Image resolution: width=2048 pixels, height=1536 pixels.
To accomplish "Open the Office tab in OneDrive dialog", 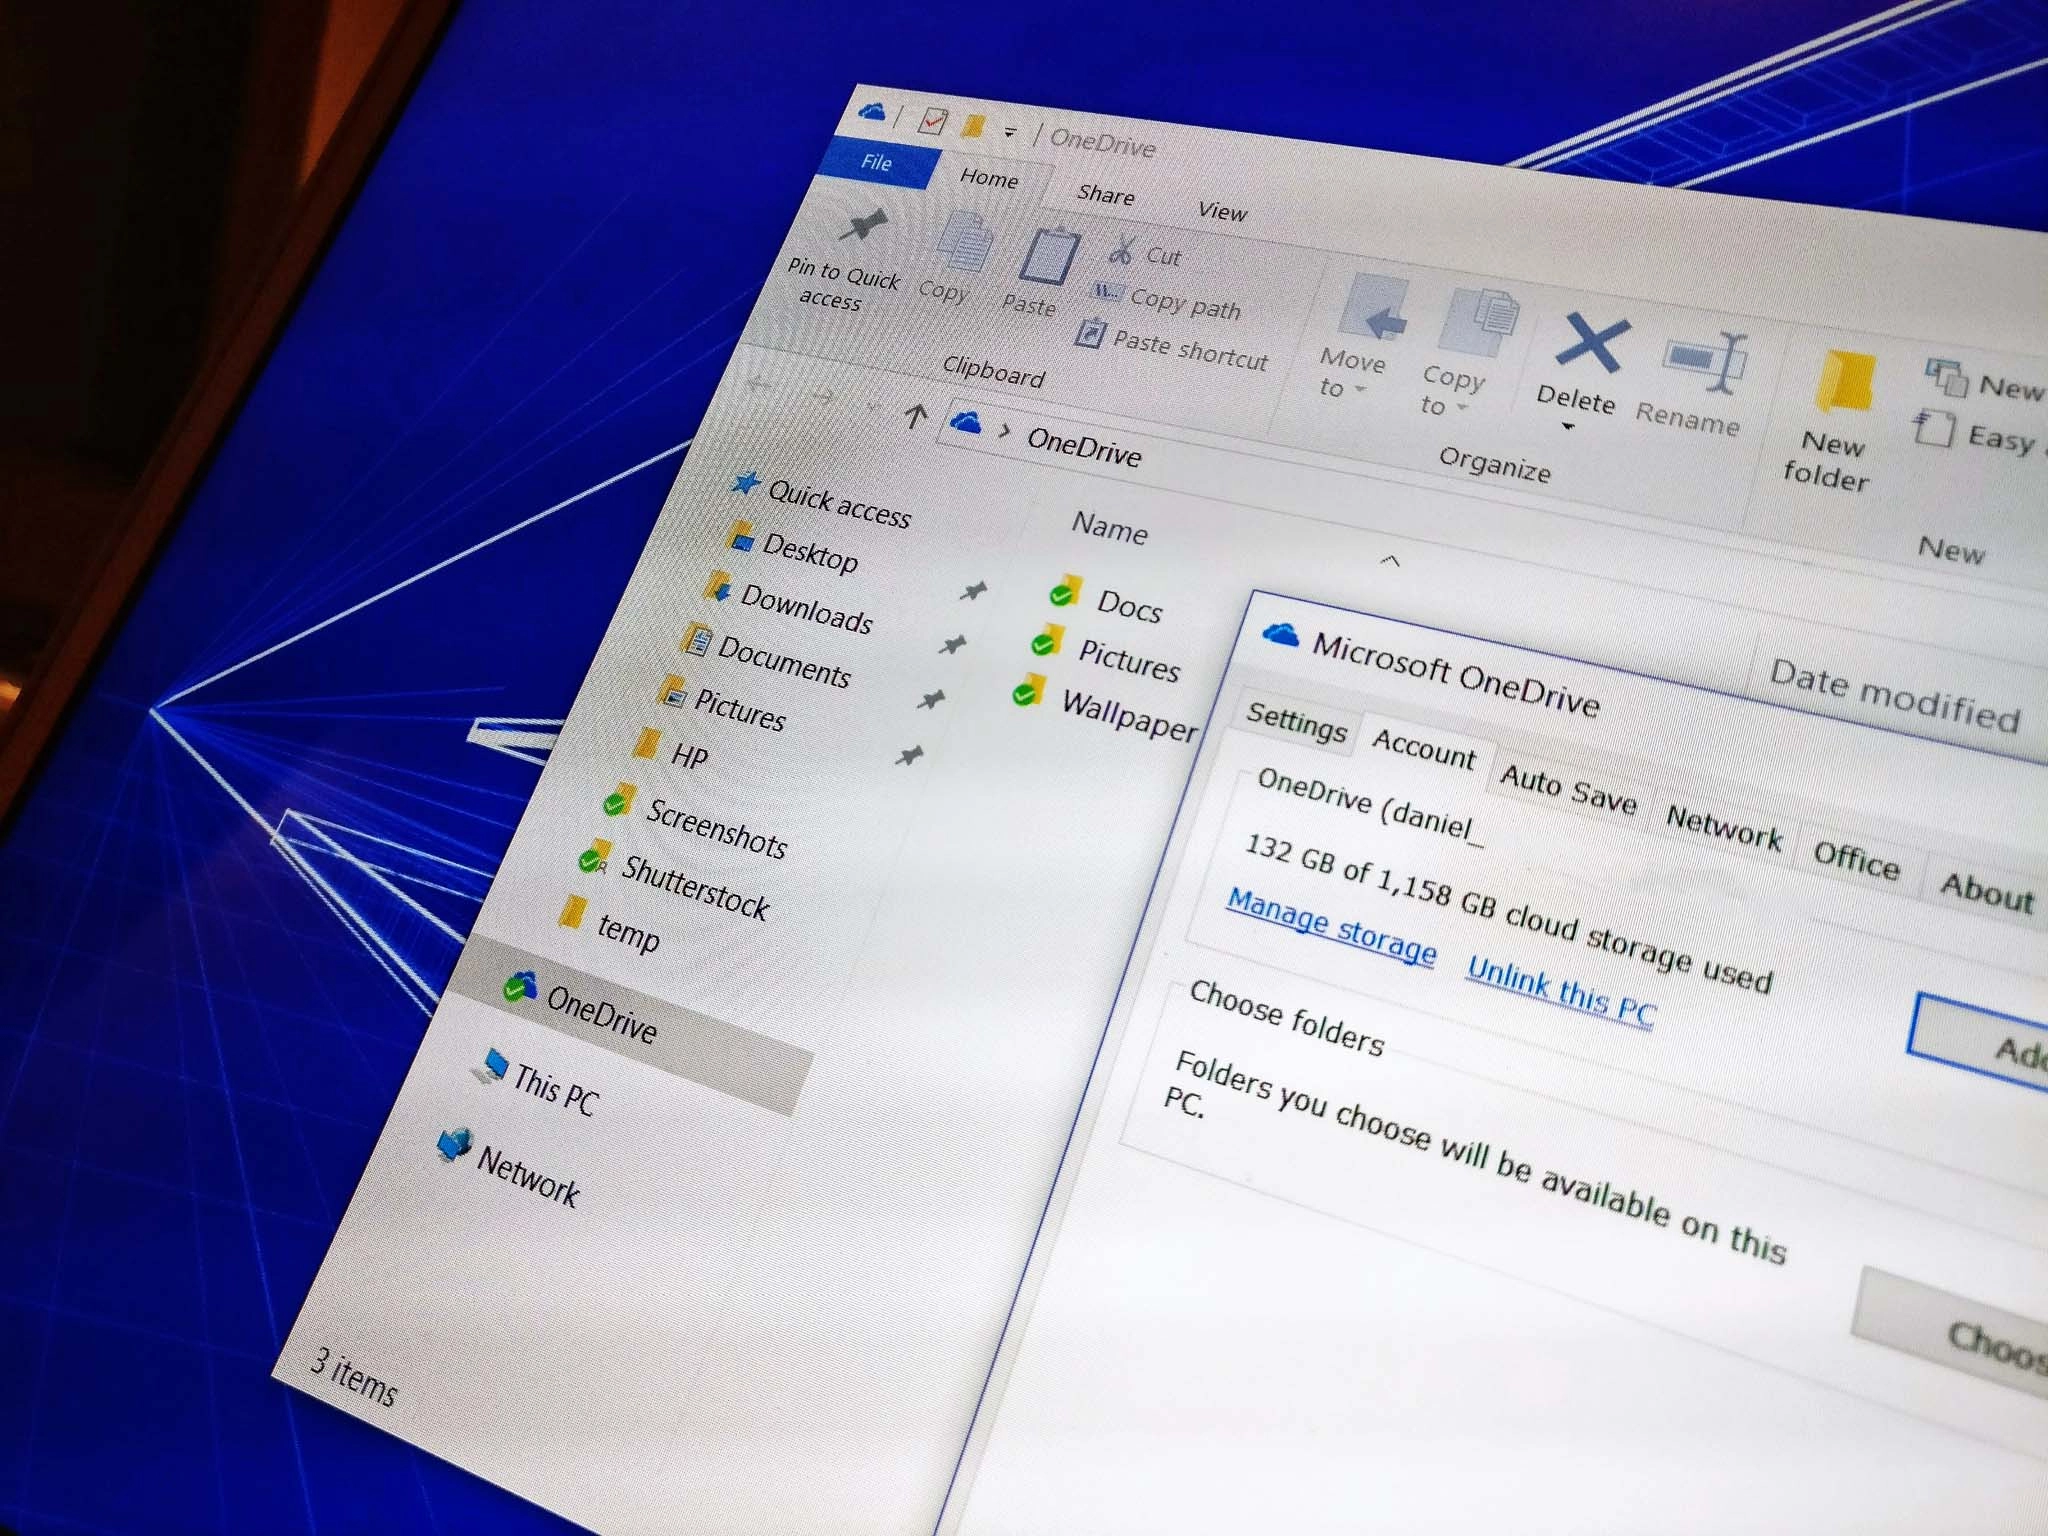I will pos(1856,859).
